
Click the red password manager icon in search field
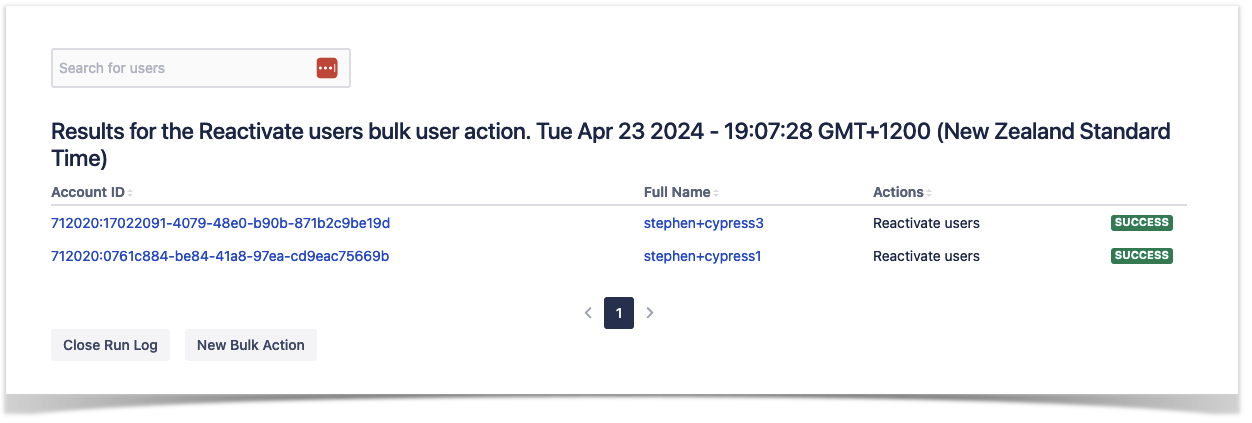point(326,68)
